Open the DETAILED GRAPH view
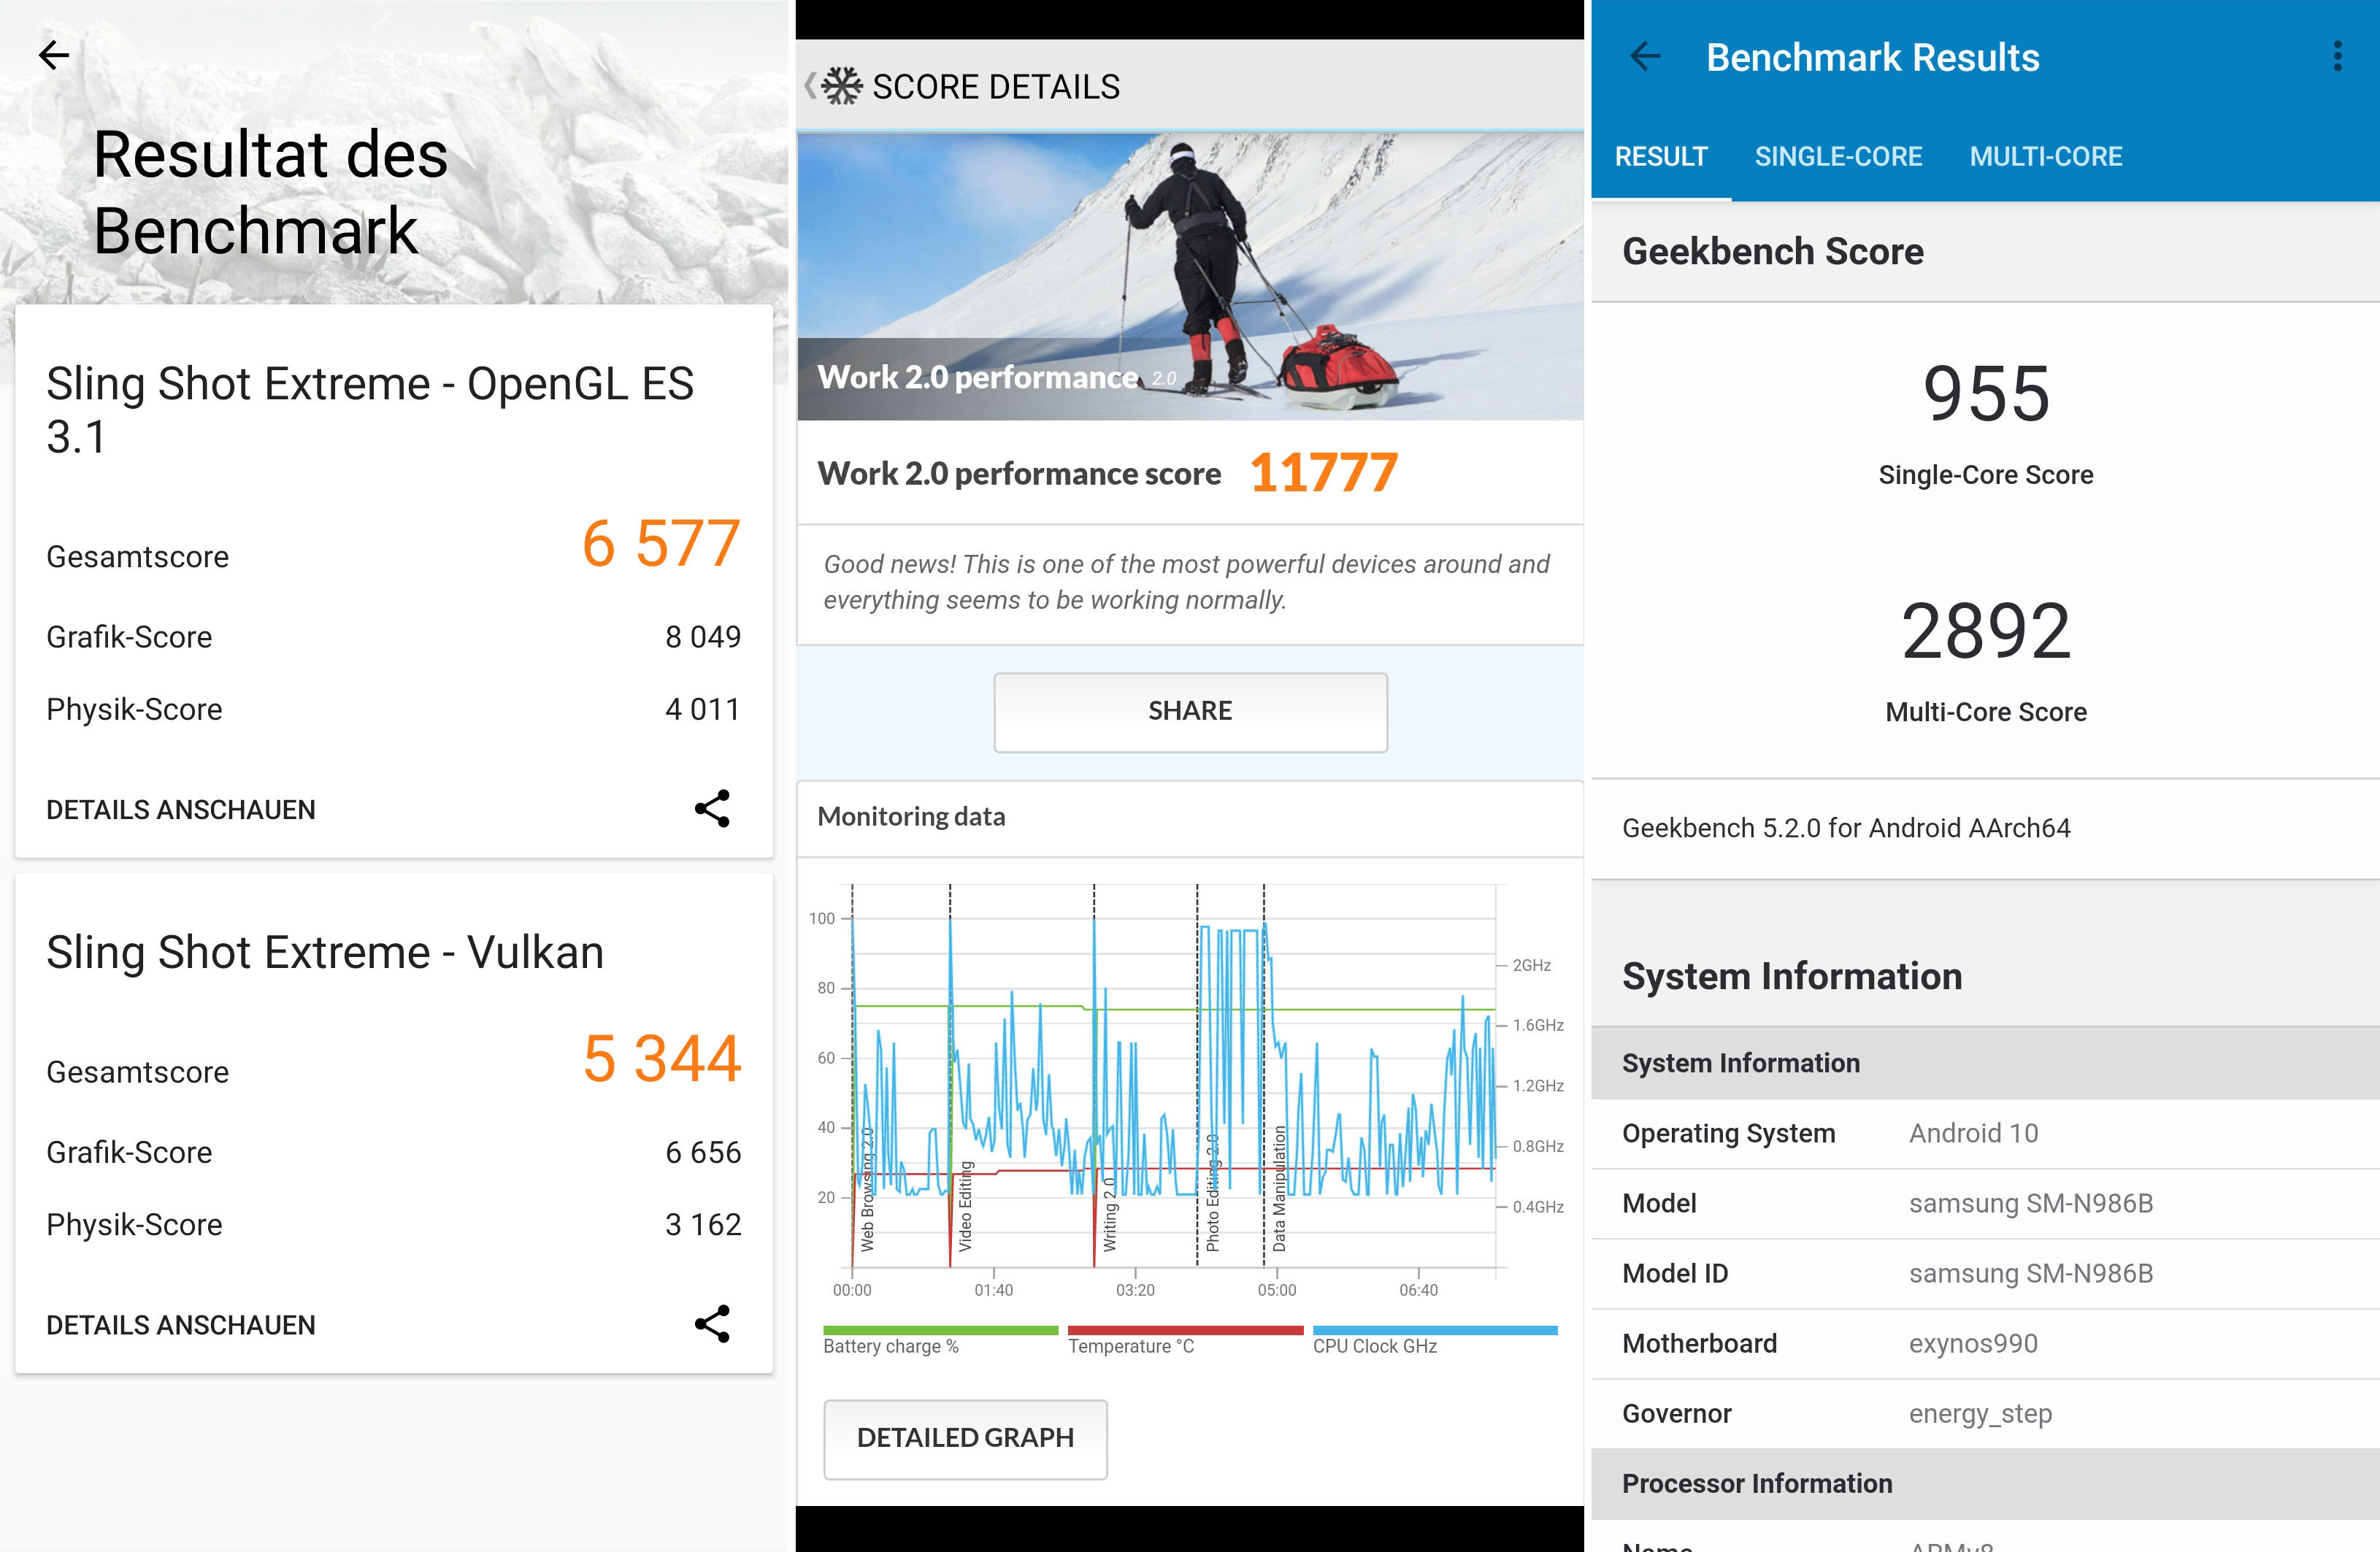 click(x=965, y=1438)
